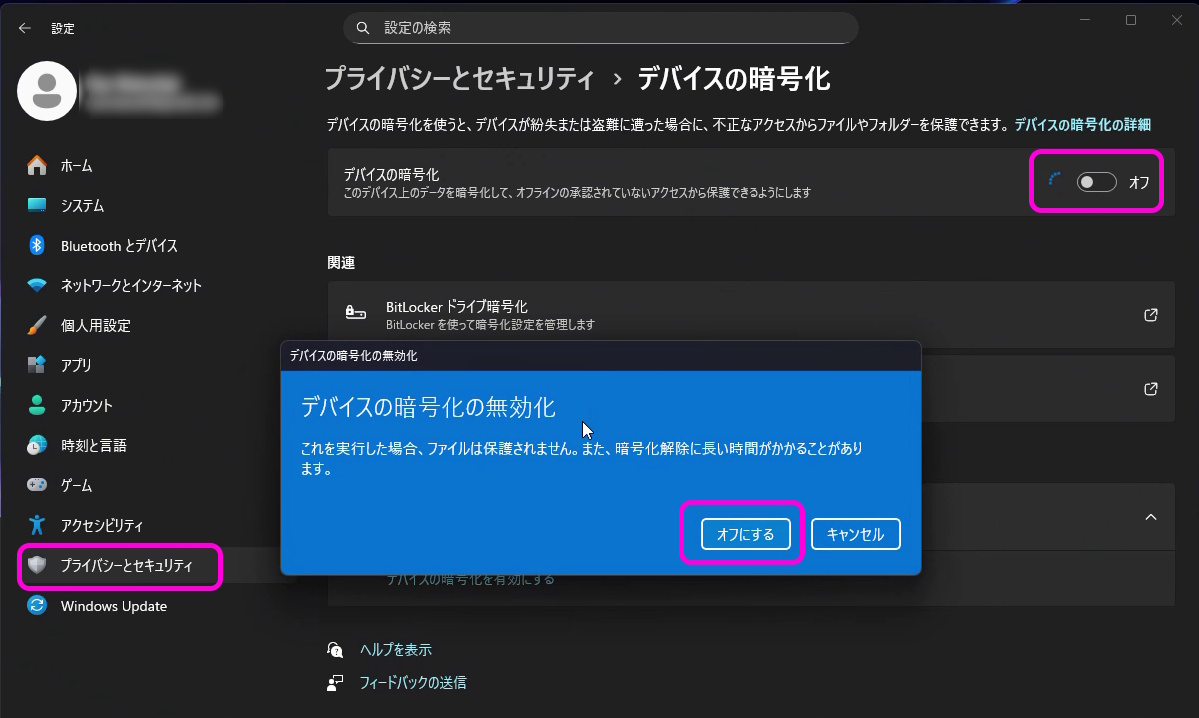Click the back arrow in title bar
This screenshot has width=1199, height=718.
click(x=25, y=28)
